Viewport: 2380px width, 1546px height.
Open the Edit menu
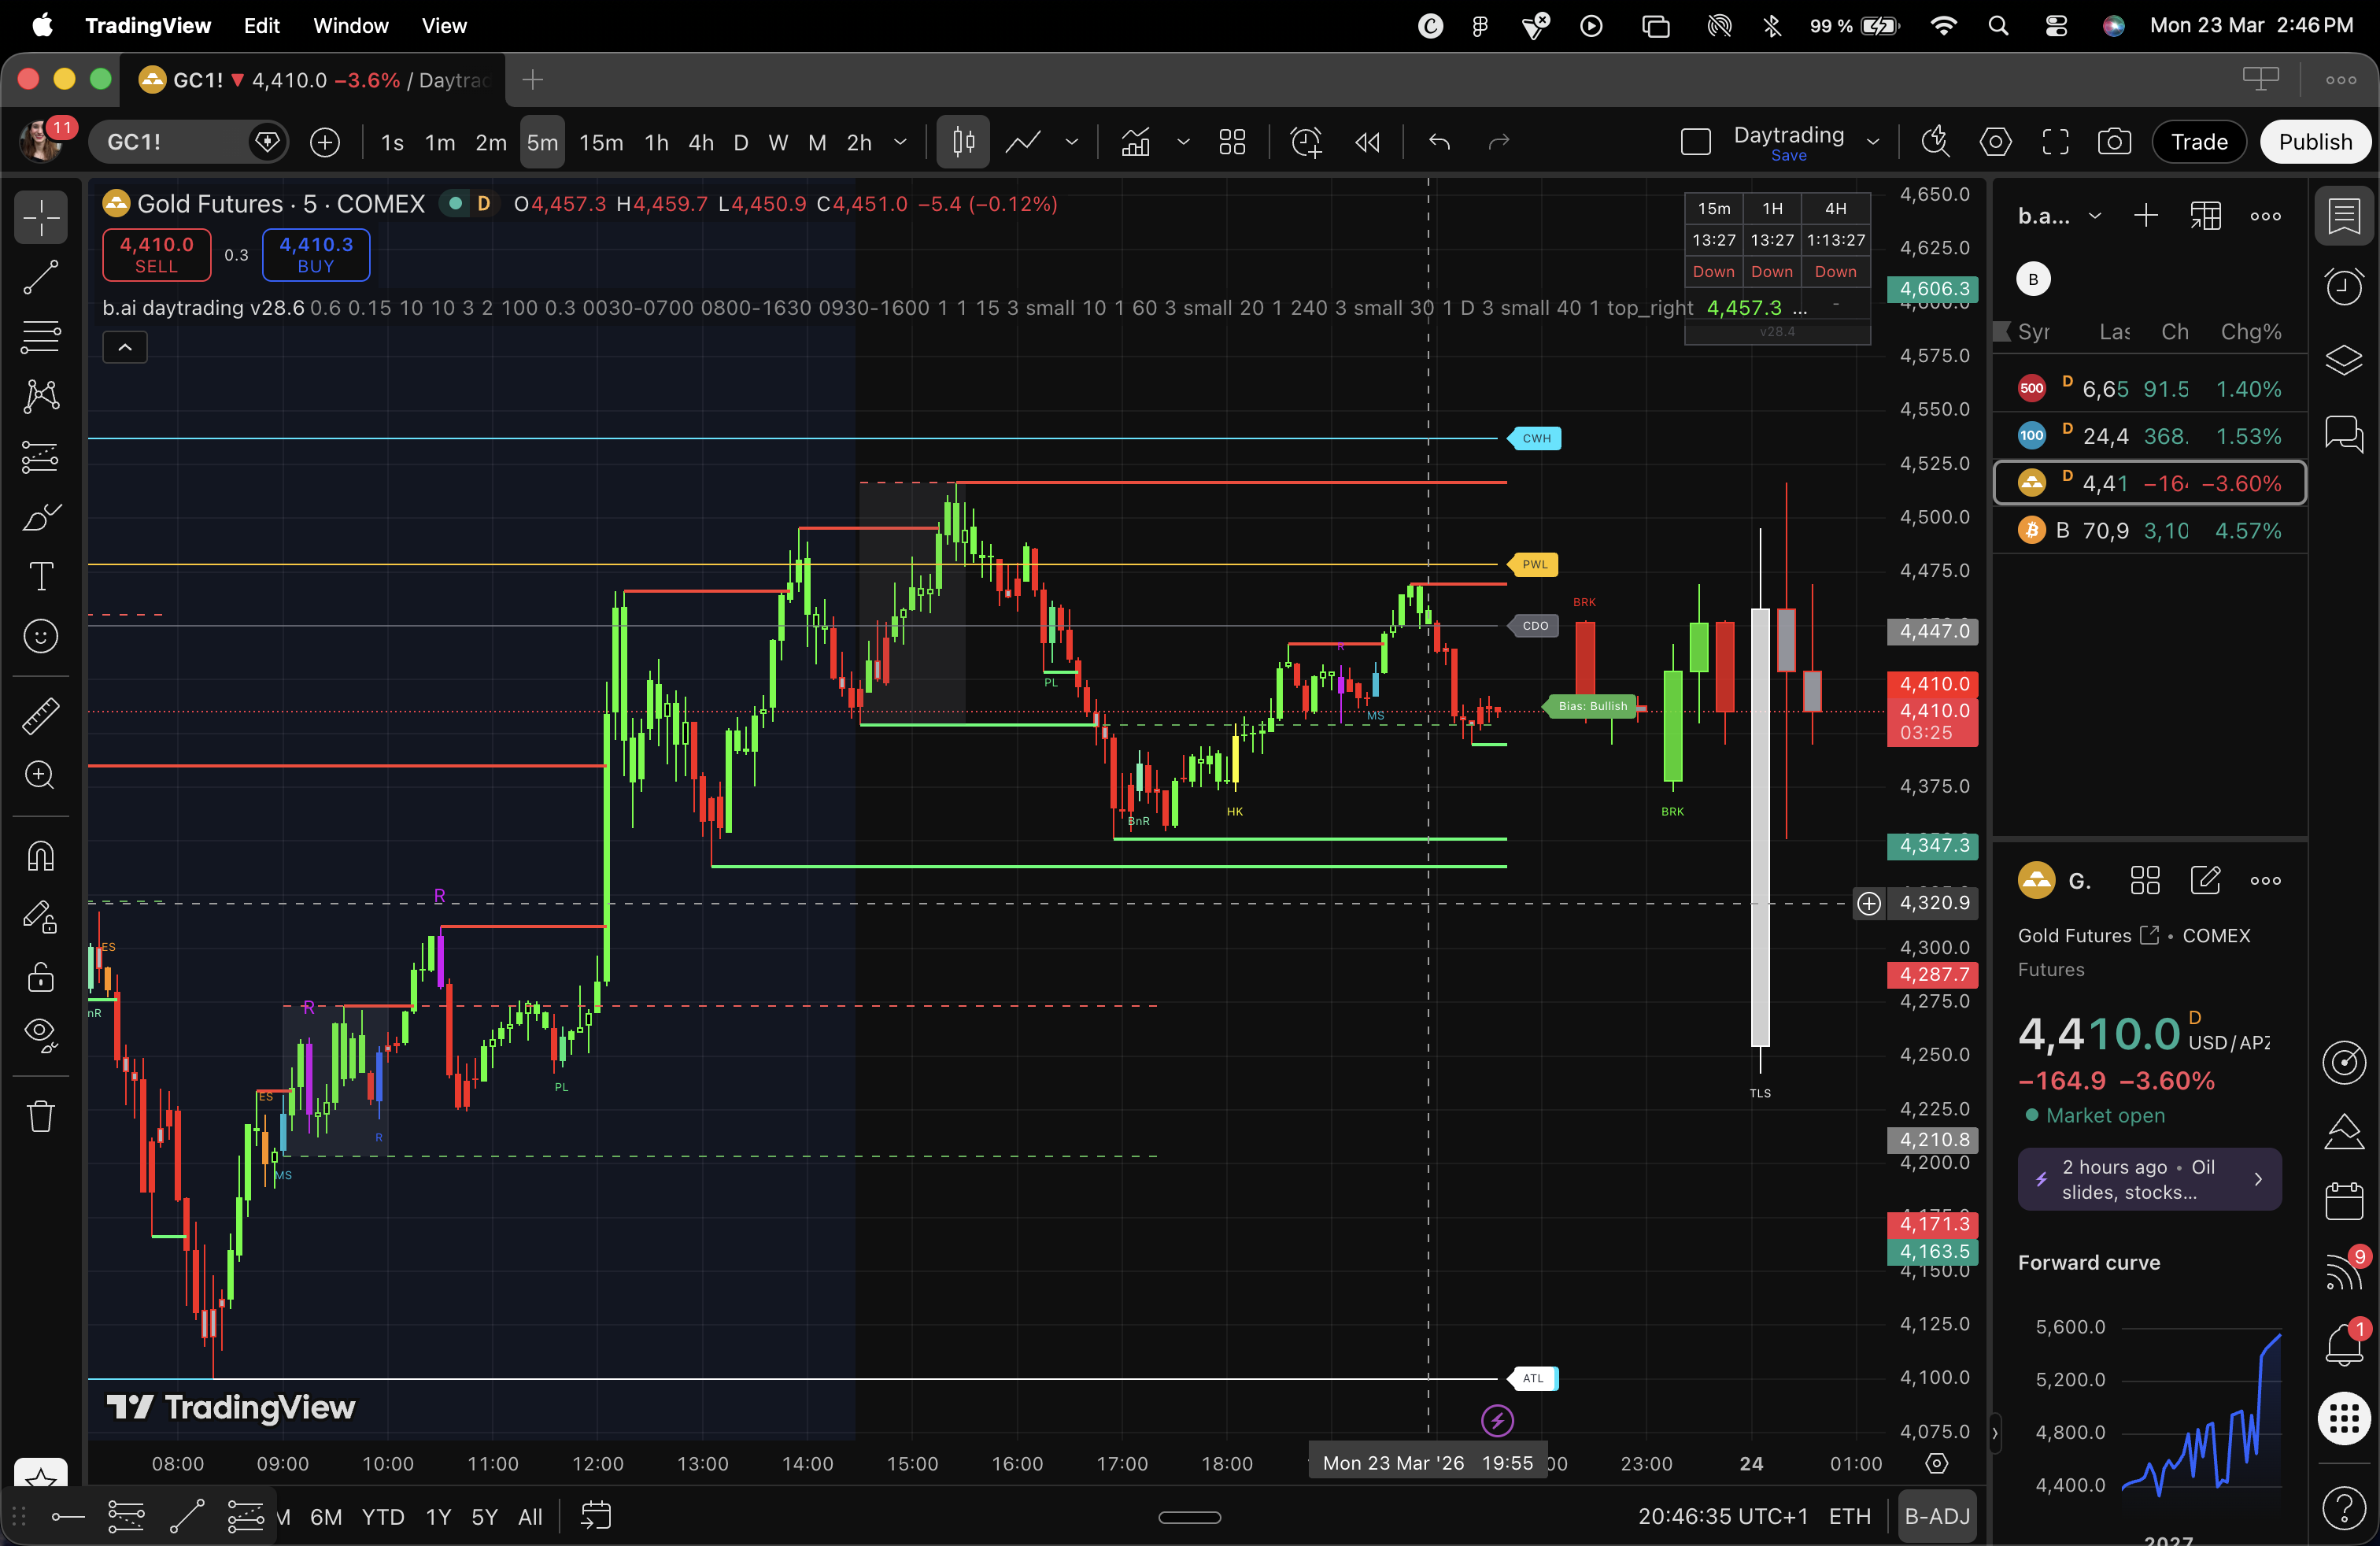[x=261, y=25]
